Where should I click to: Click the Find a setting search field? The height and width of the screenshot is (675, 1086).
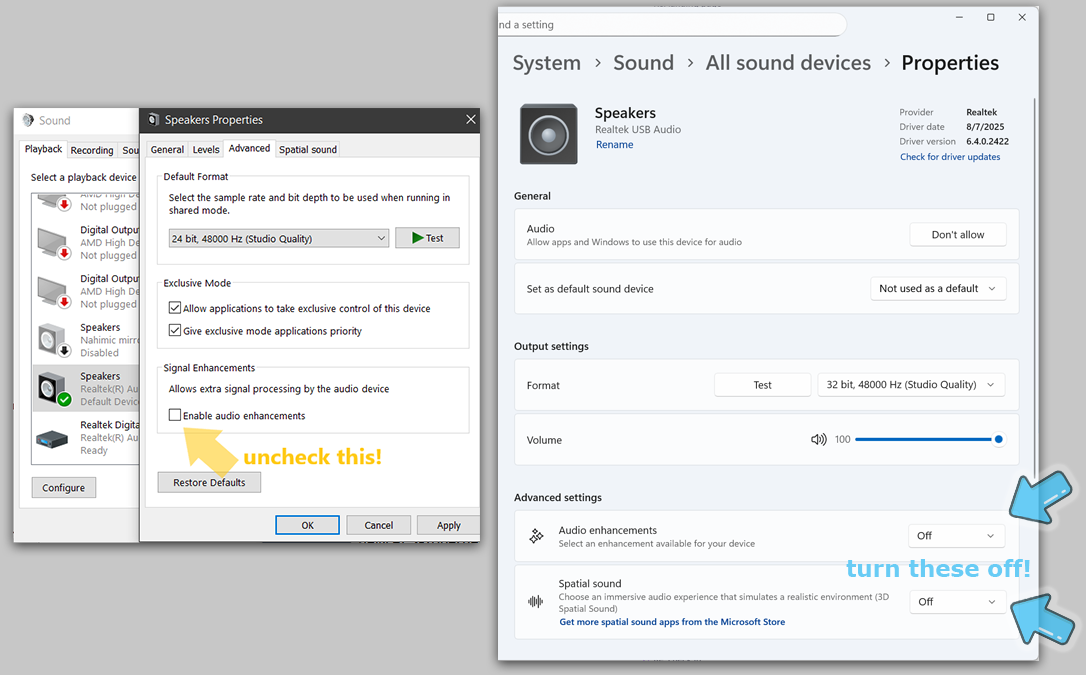670,25
